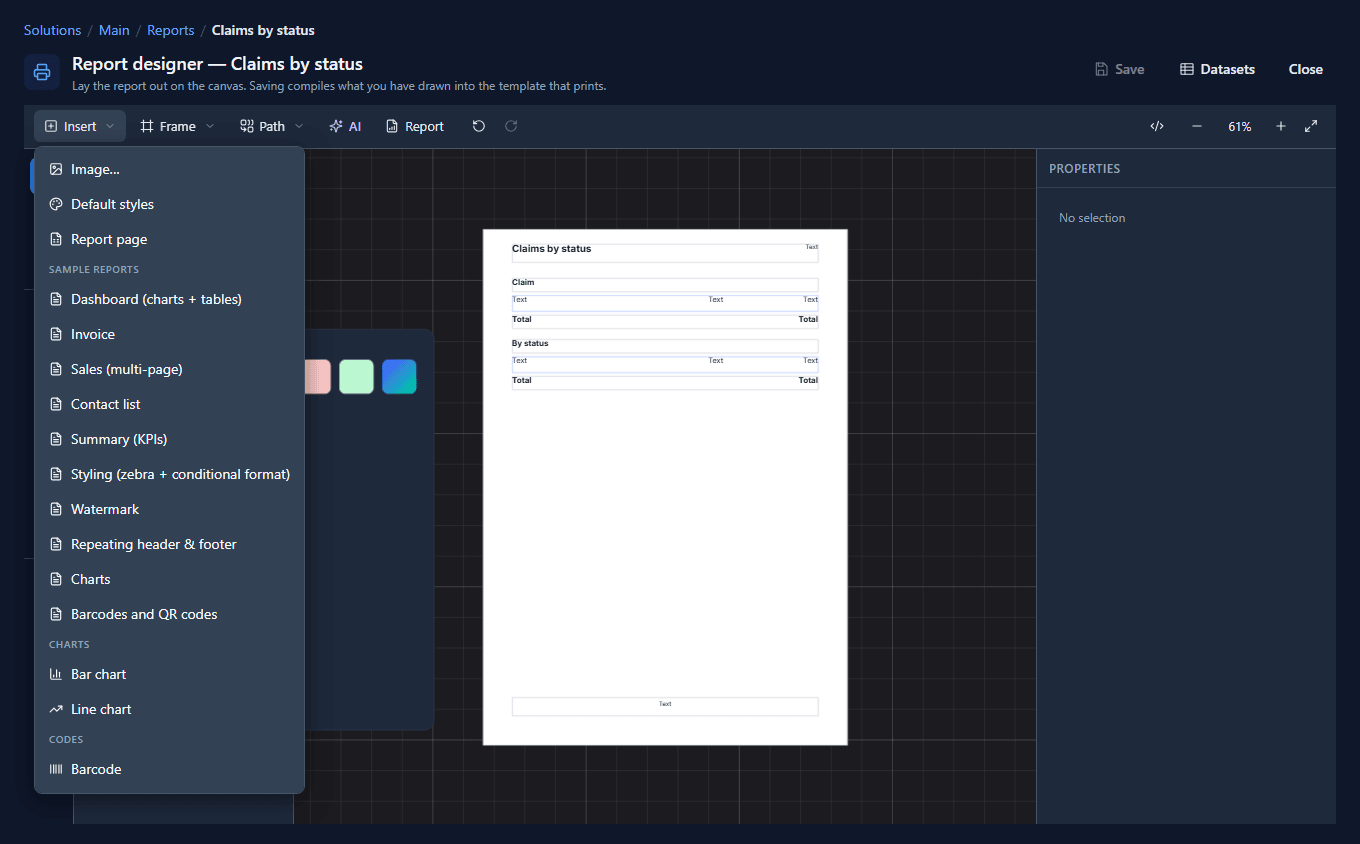The width and height of the screenshot is (1360, 844).
Task: Open the Reports breadcrumb link
Action: coord(171,31)
